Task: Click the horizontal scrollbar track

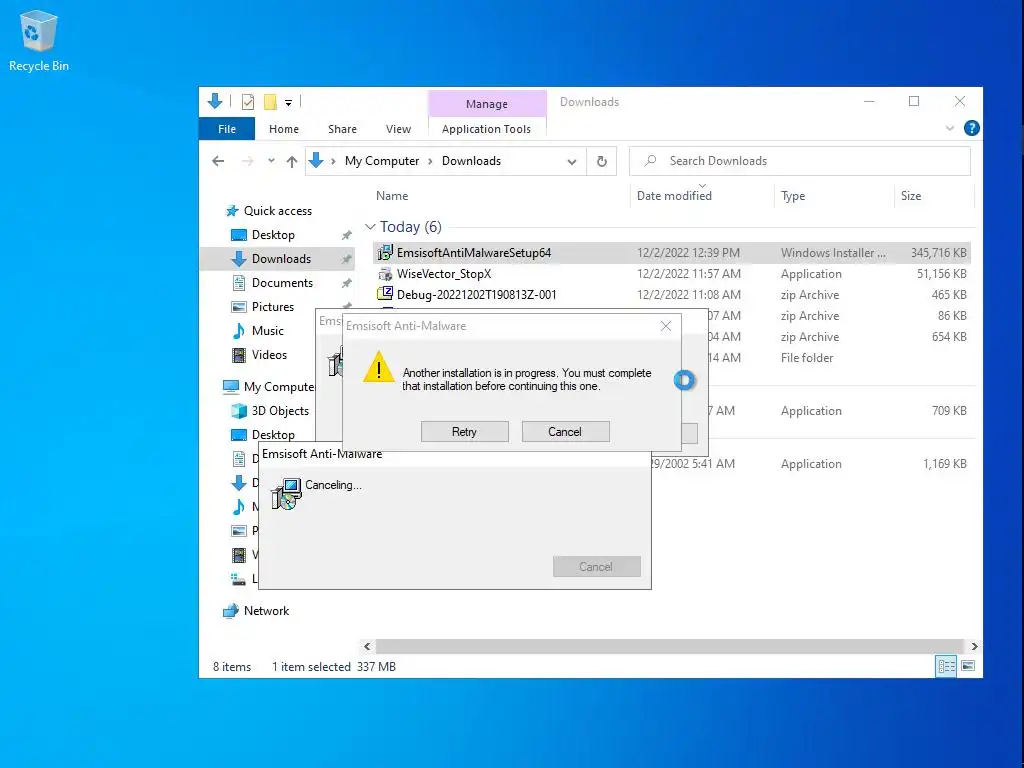Action: pos(669,647)
